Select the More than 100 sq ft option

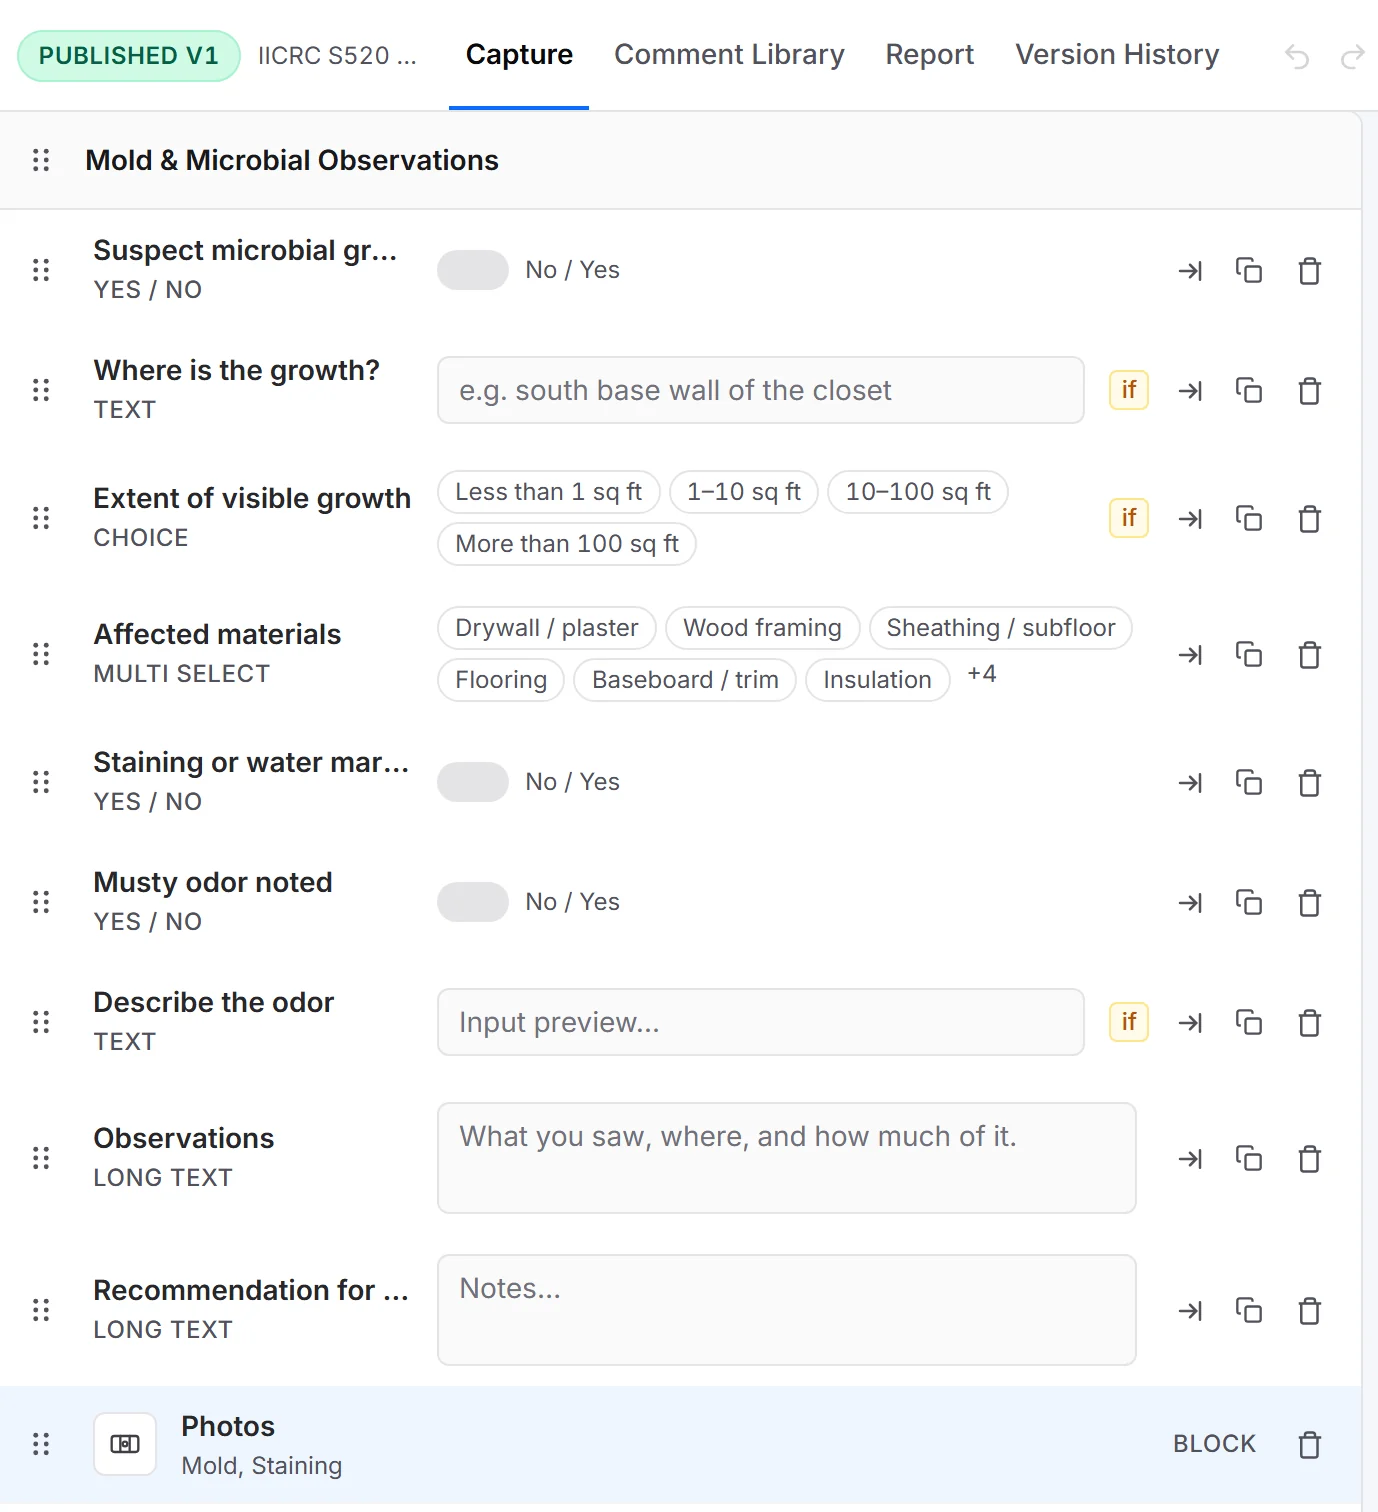click(567, 544)
